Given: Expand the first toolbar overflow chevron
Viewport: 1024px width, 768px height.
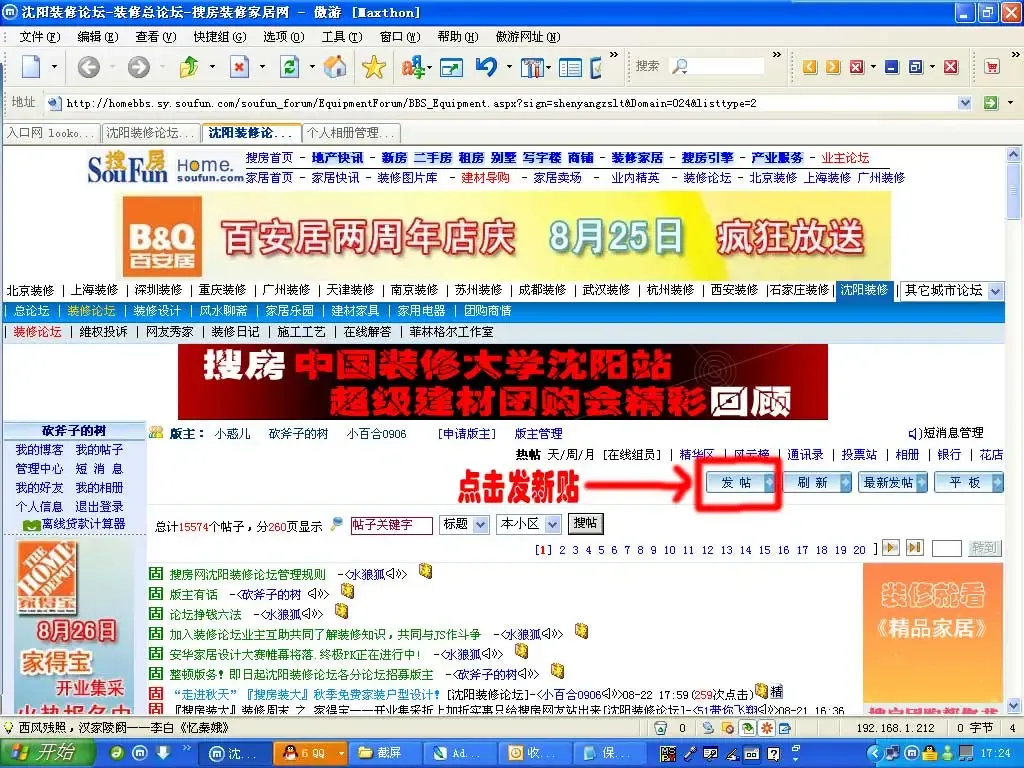Looking at the screenshot, I should tap(614, 56).
